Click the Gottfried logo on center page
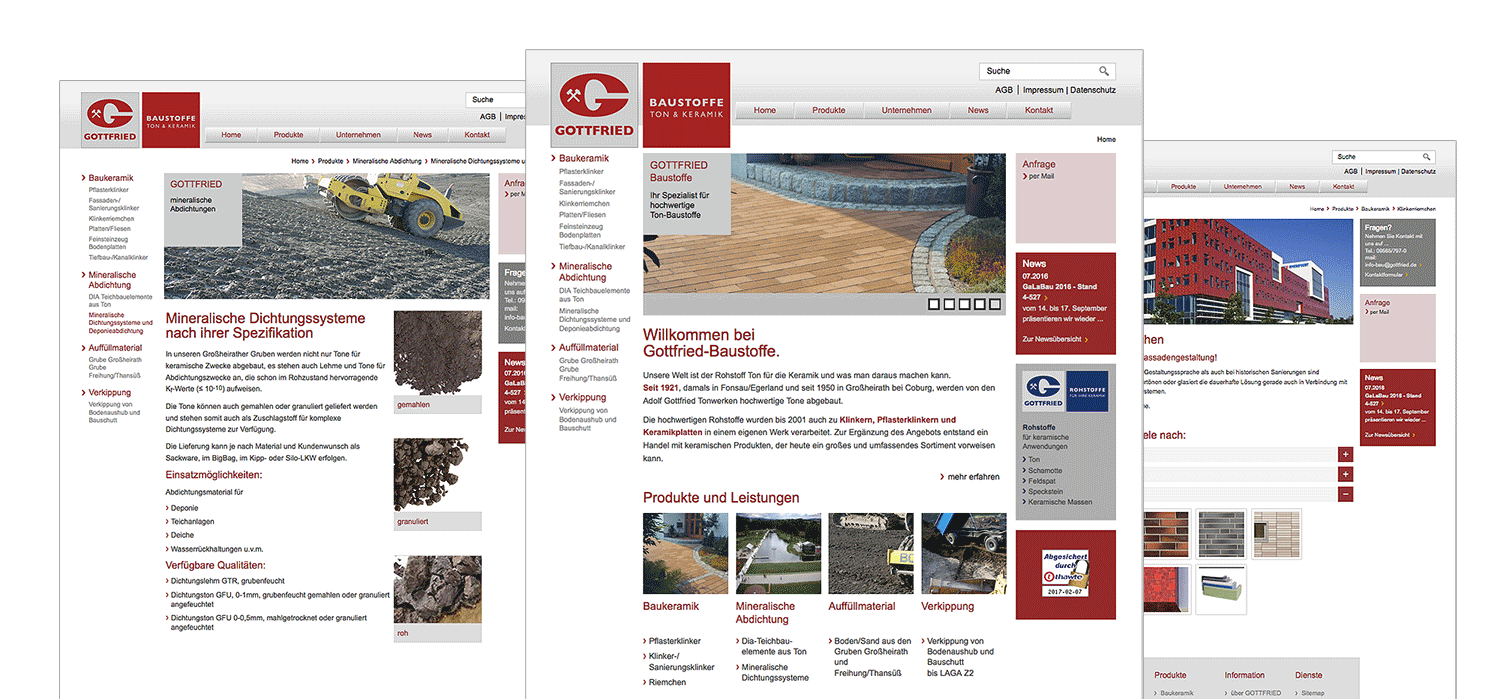This screenshot has height=699, width=1500. tap(594, 105)
